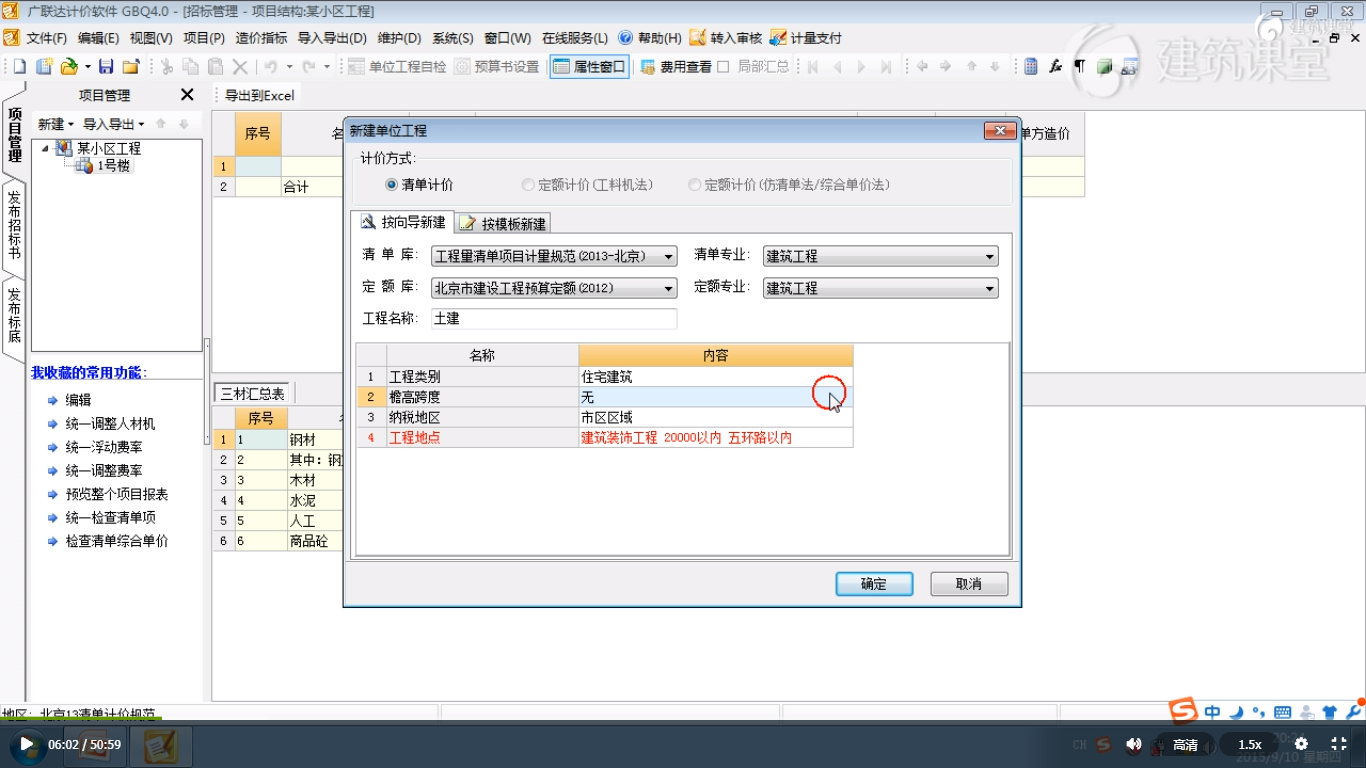Click the save floppy disk icon

point(106,67)
